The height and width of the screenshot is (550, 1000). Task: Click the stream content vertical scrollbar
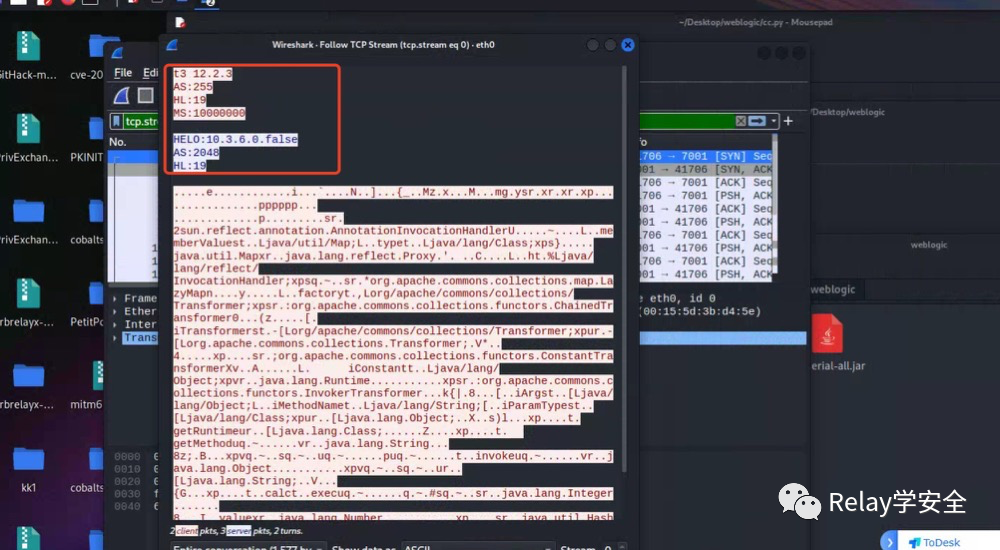tap(624, 268)
